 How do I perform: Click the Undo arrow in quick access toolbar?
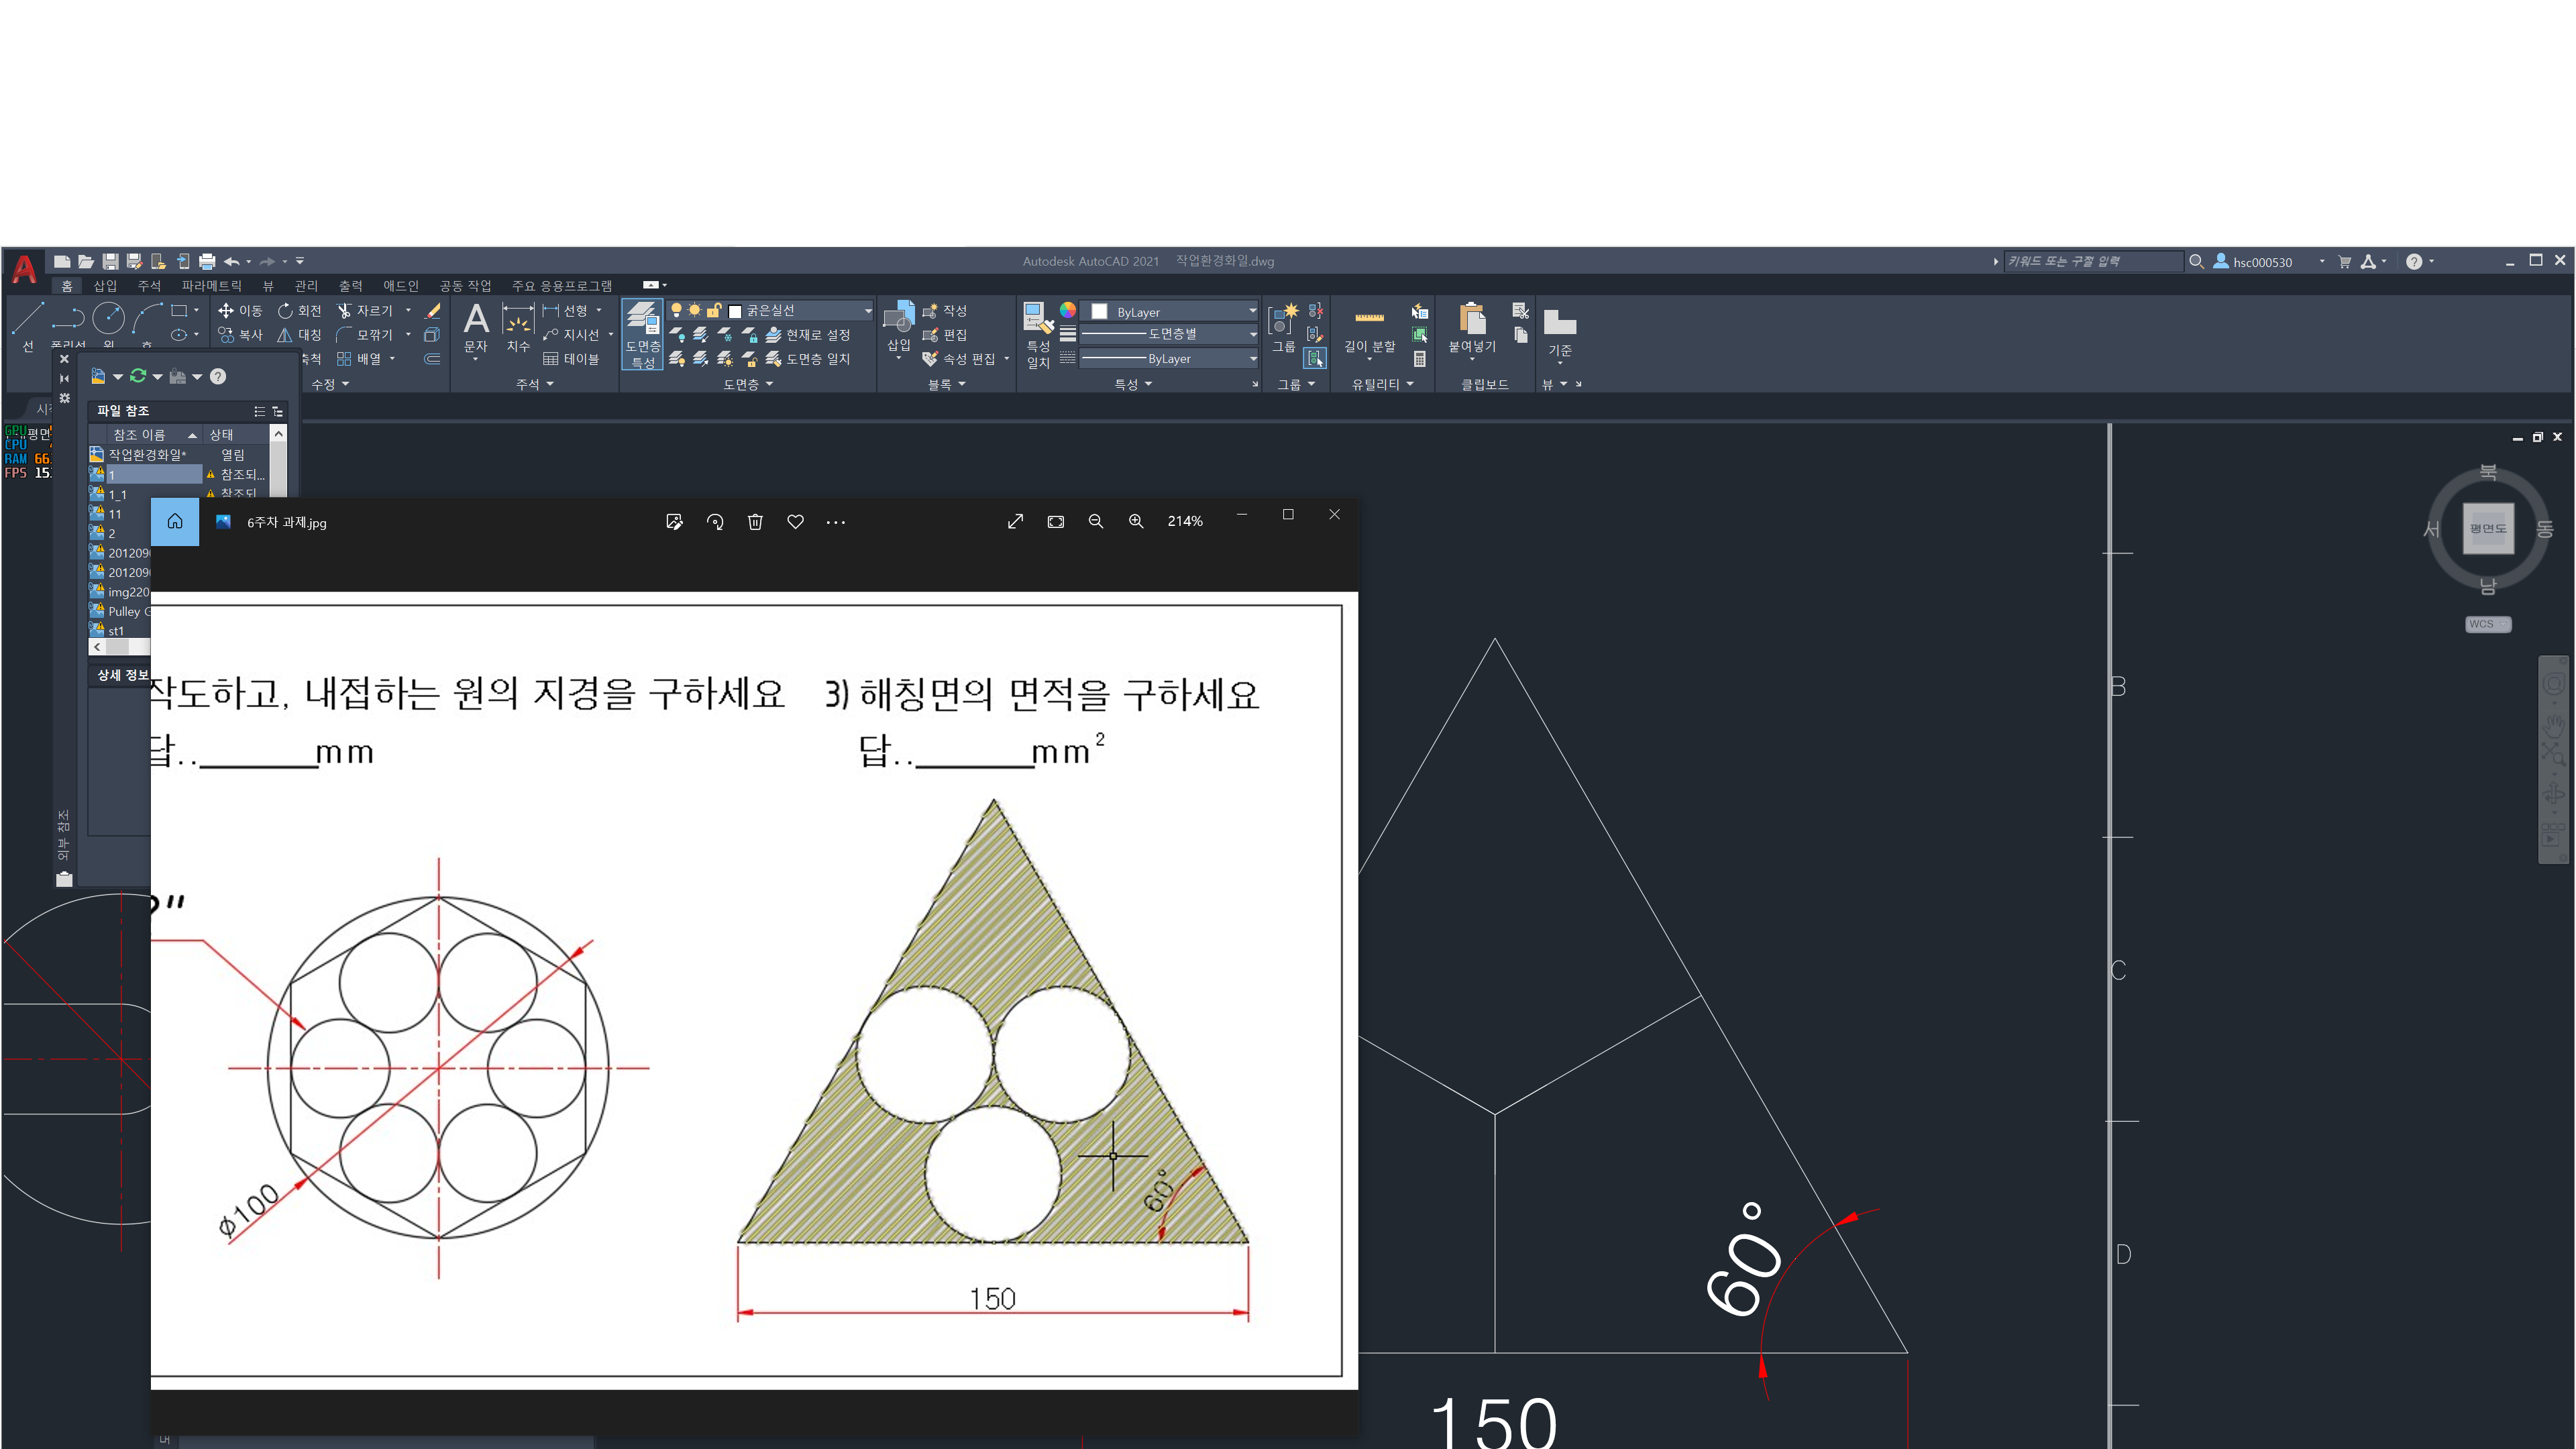click(231, 262)
